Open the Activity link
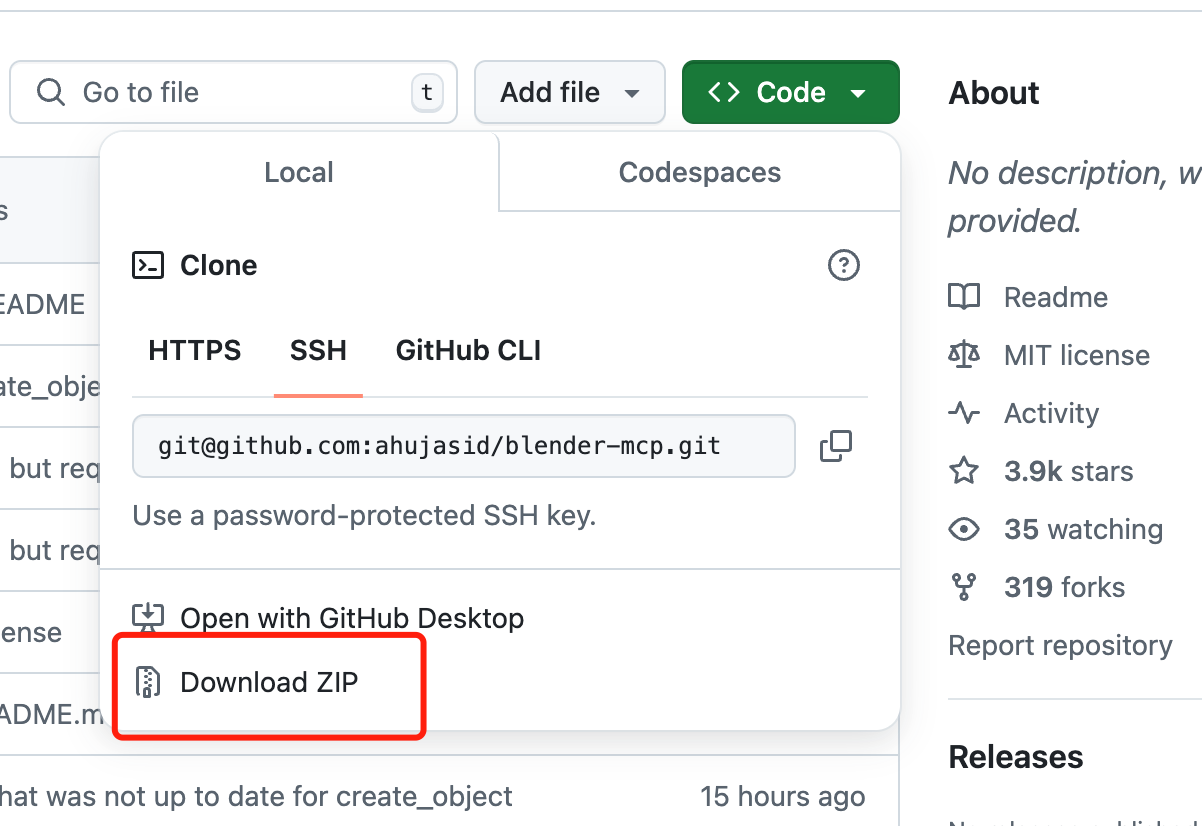1202x826 pixels. click(1051, 413)
